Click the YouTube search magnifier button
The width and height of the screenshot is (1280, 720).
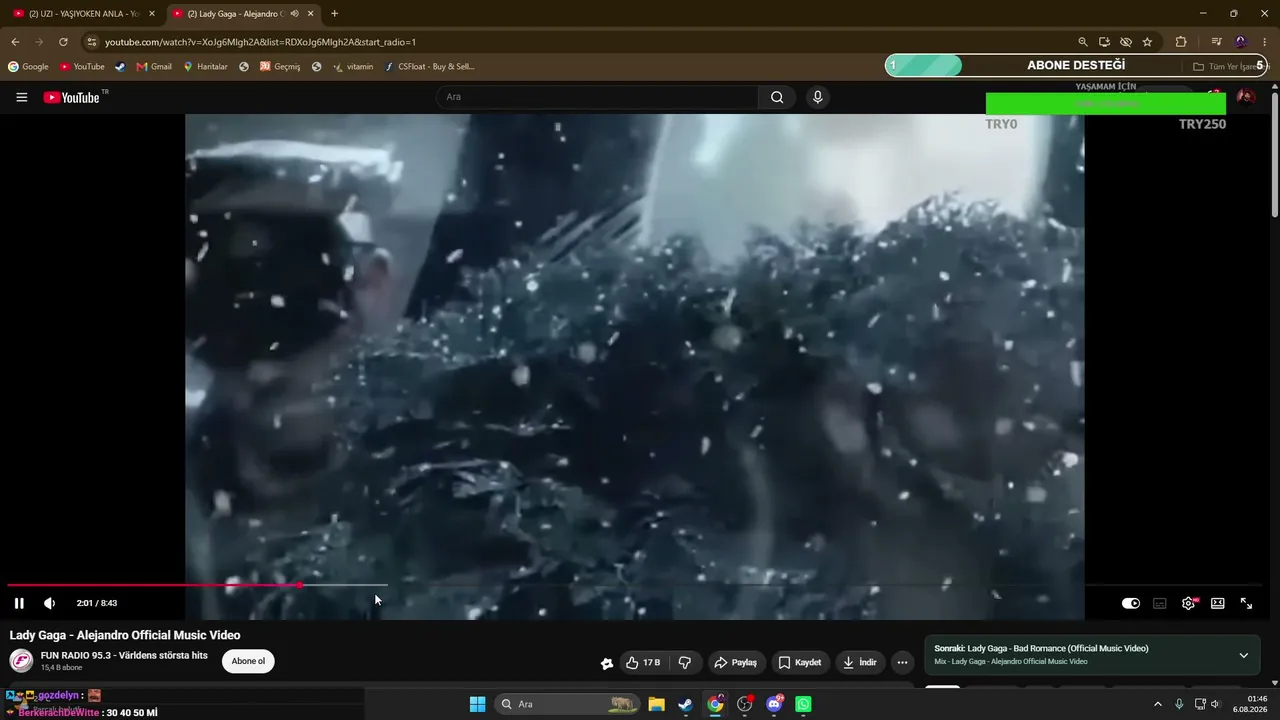(777, 97)
